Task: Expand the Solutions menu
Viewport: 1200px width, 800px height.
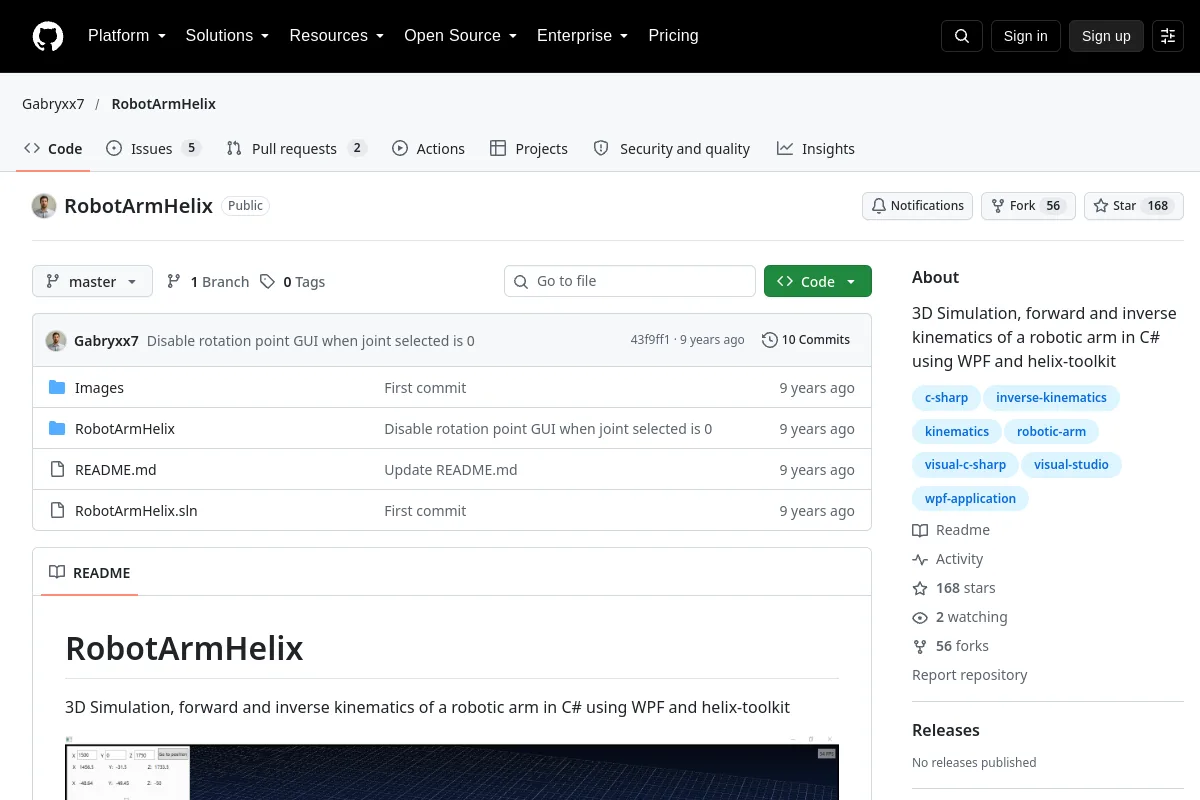Action: tap(227, 36)
